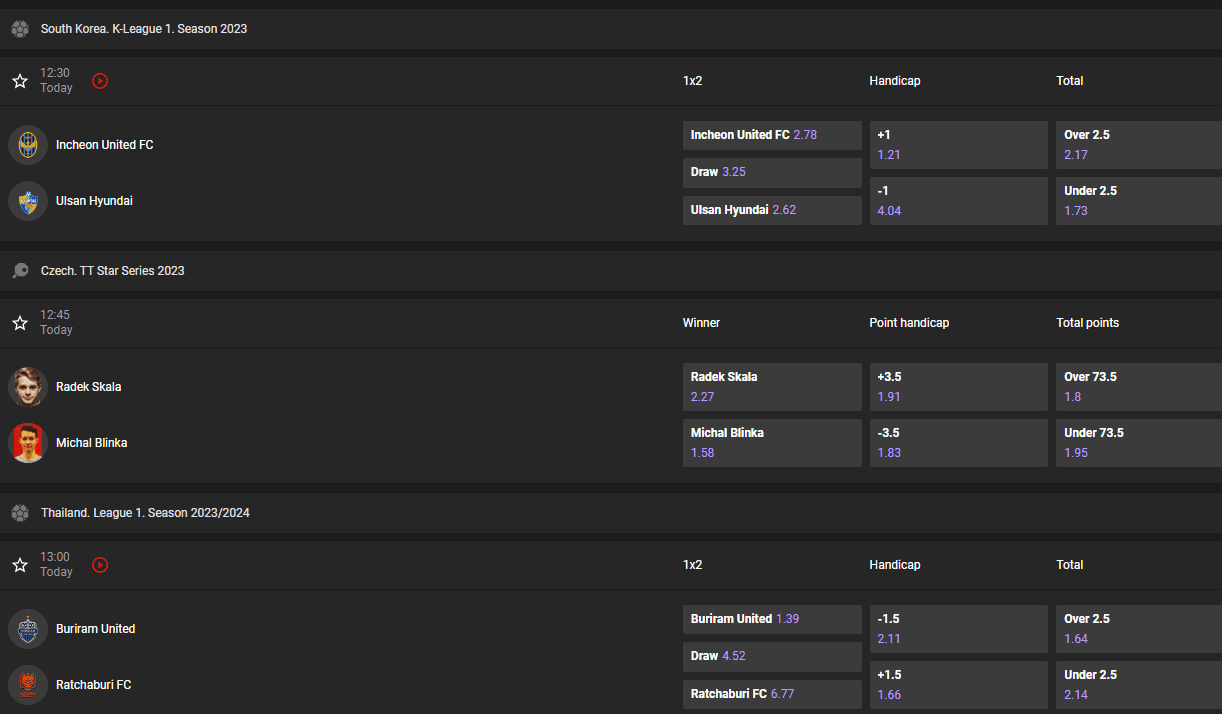Click Michal Blinka's player photo
This screenshot has height=714, width=1222.
pos(28,443)
